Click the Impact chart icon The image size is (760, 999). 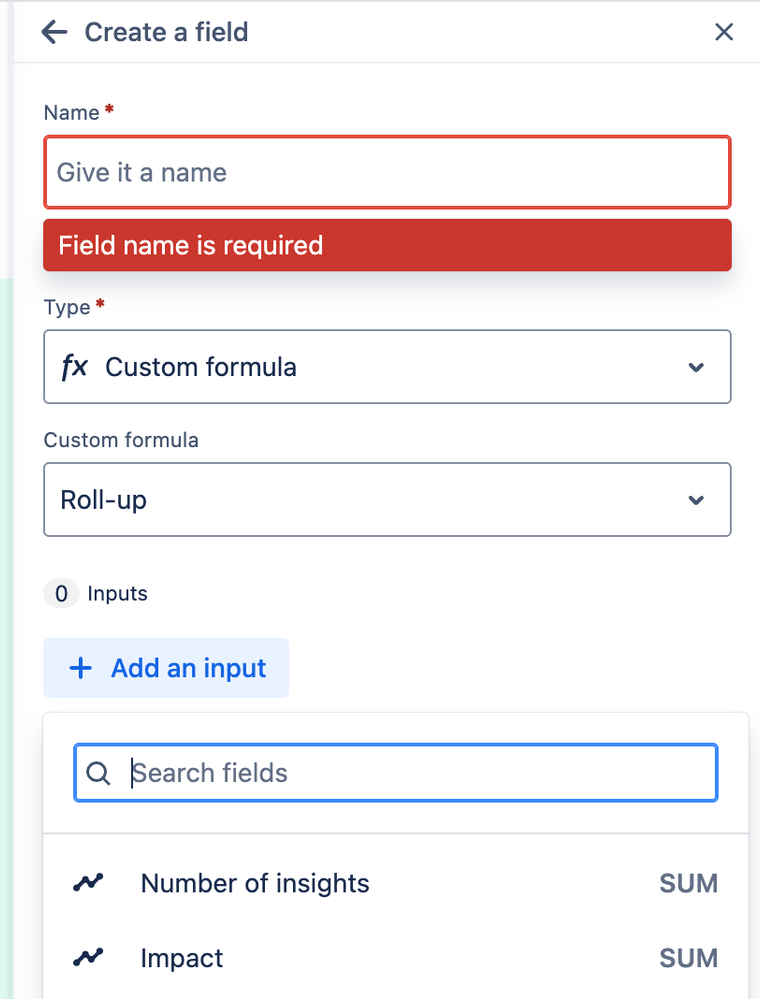[x=88, y=958]
